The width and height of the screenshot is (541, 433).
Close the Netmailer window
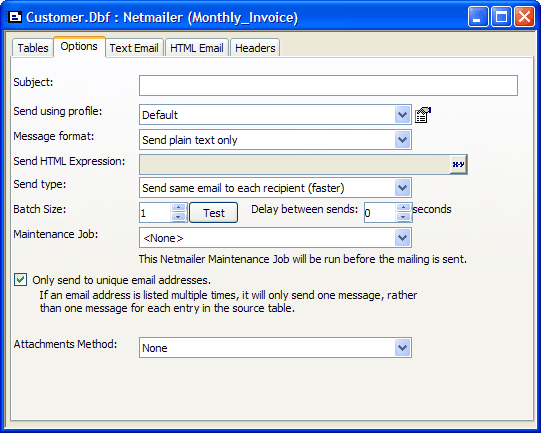pos(524,17)
